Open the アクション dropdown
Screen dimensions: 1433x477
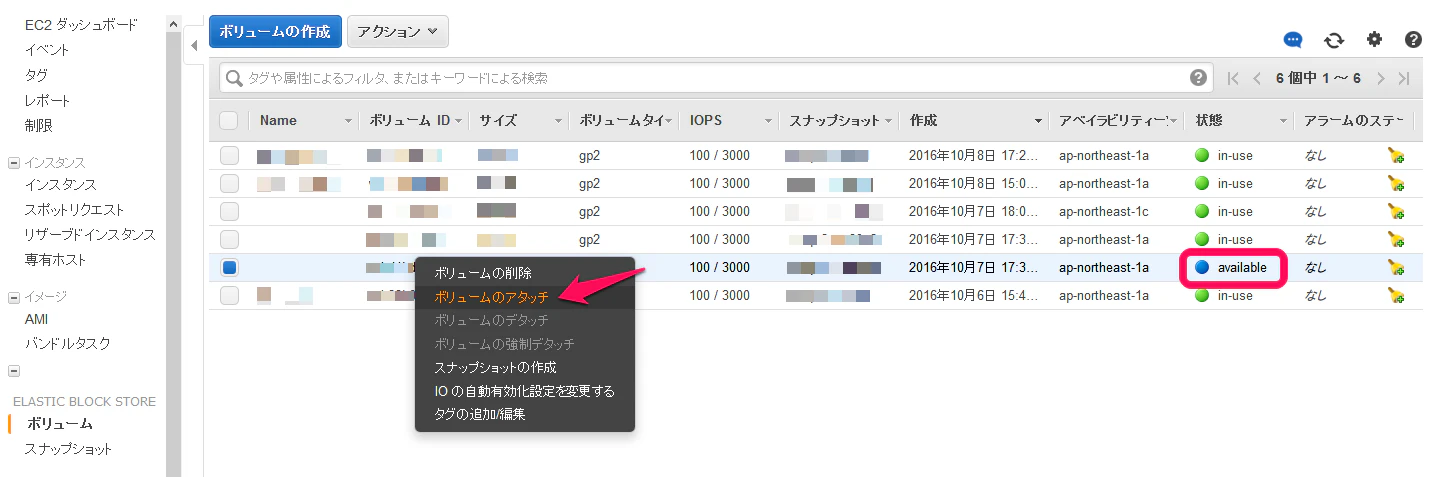[x=397, y=31]
